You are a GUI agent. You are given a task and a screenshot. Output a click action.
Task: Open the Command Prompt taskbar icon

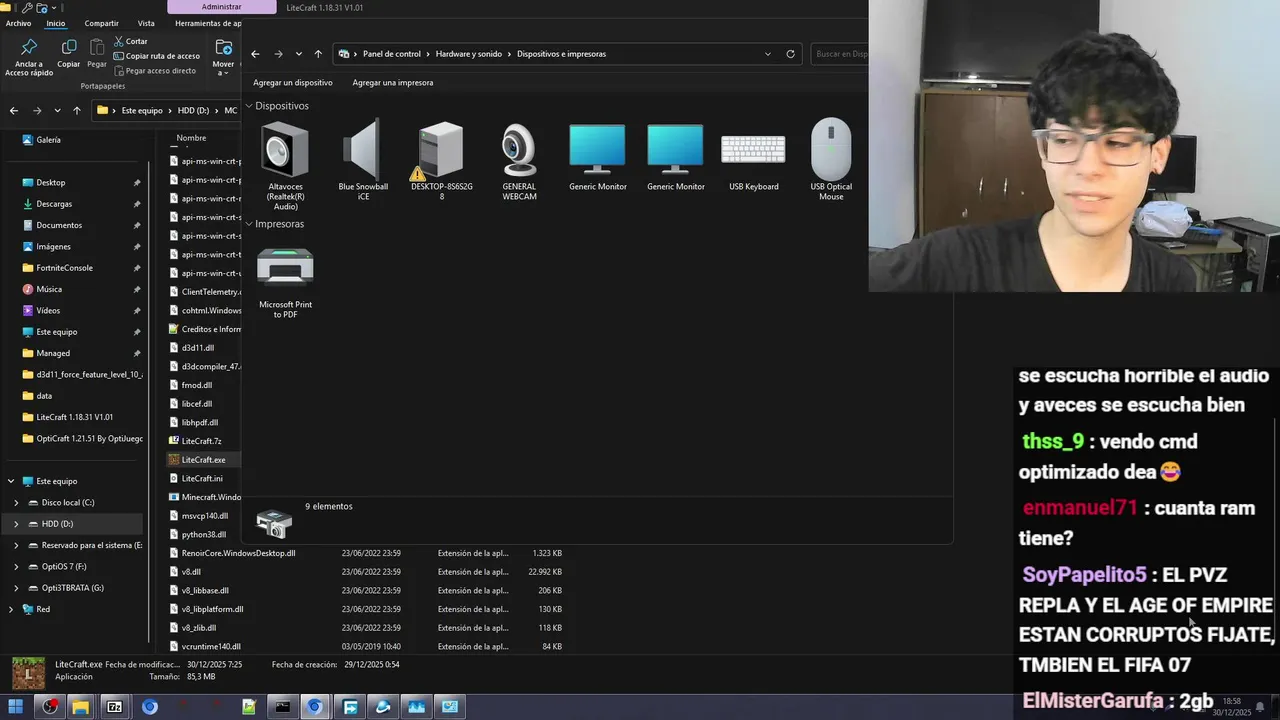coord(283,707)
